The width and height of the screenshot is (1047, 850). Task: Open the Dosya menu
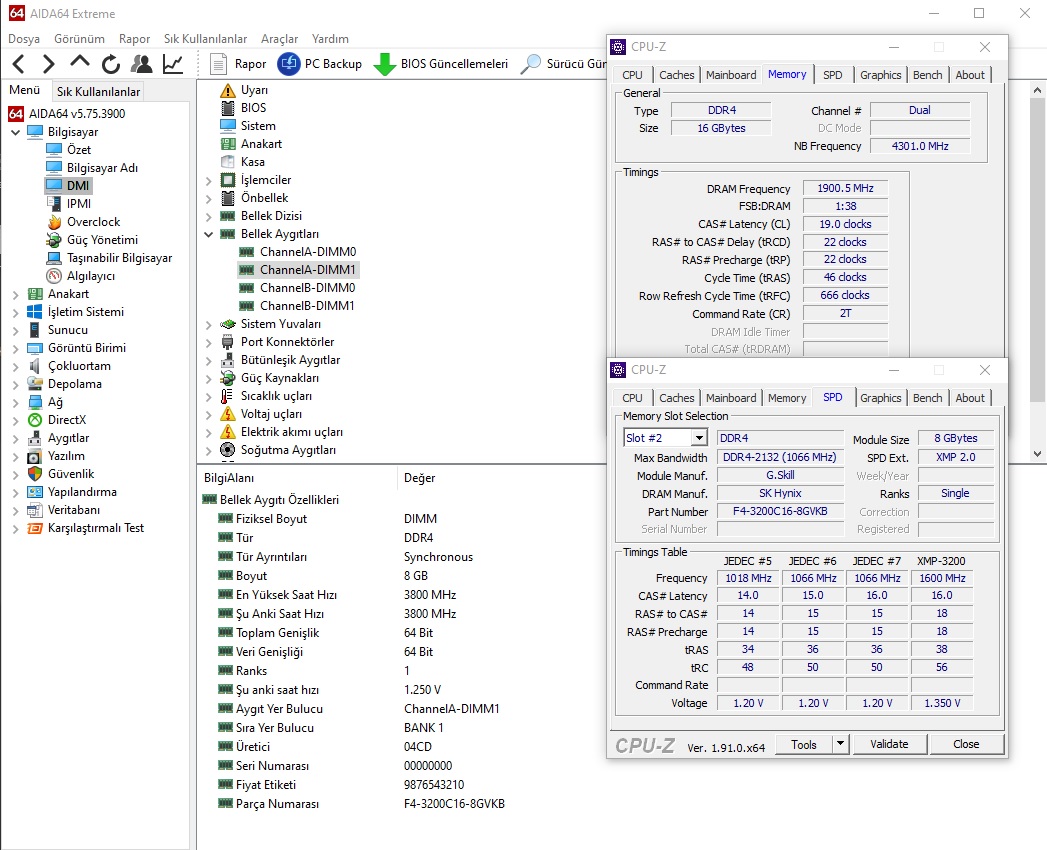(24, 39)
